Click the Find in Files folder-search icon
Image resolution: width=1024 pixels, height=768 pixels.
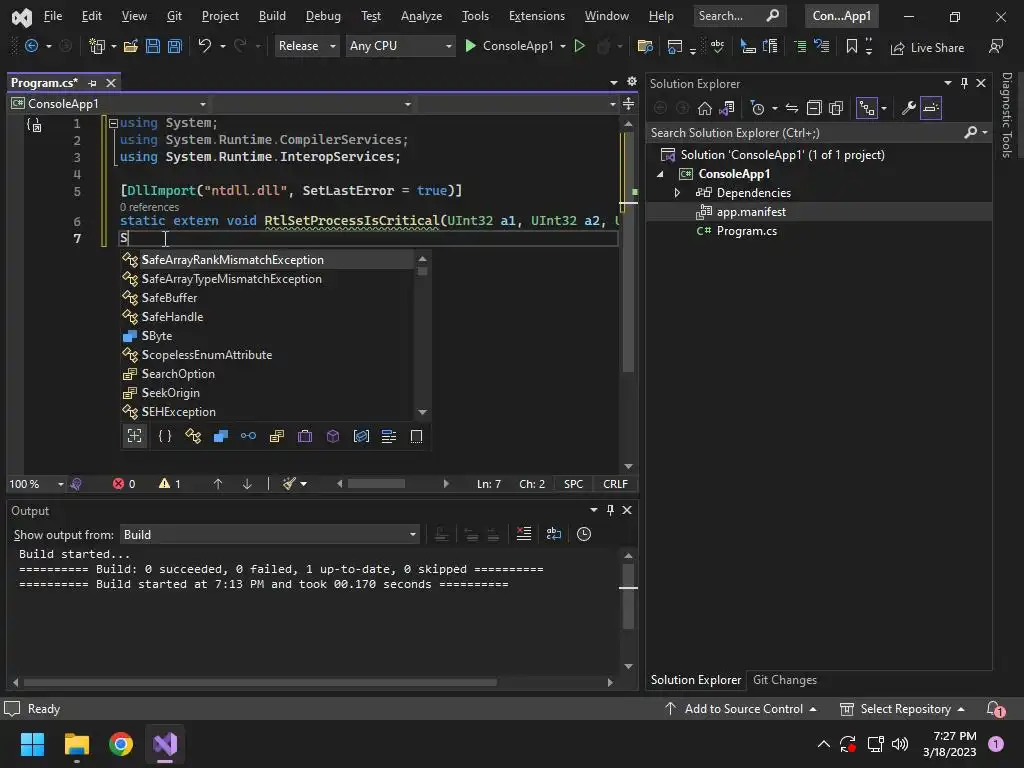point(645,46)
